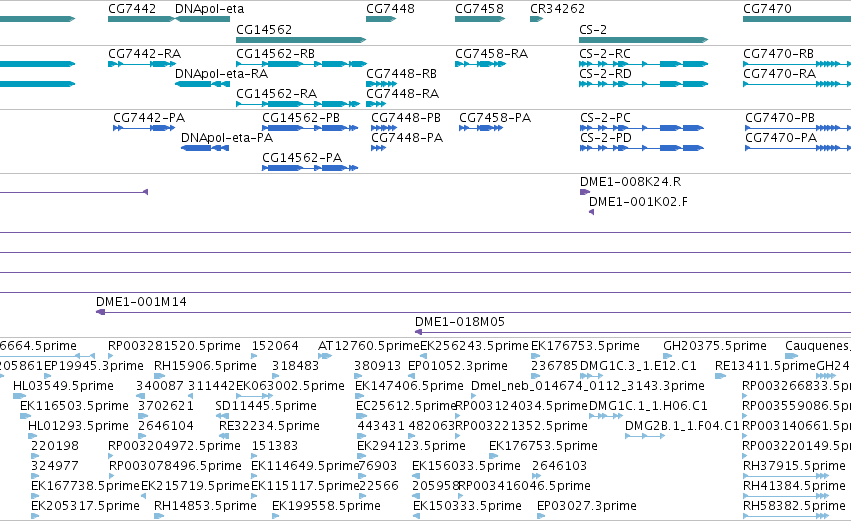Click the CS-2 gene bar
The image size is (851, 521).
(644, 40)
